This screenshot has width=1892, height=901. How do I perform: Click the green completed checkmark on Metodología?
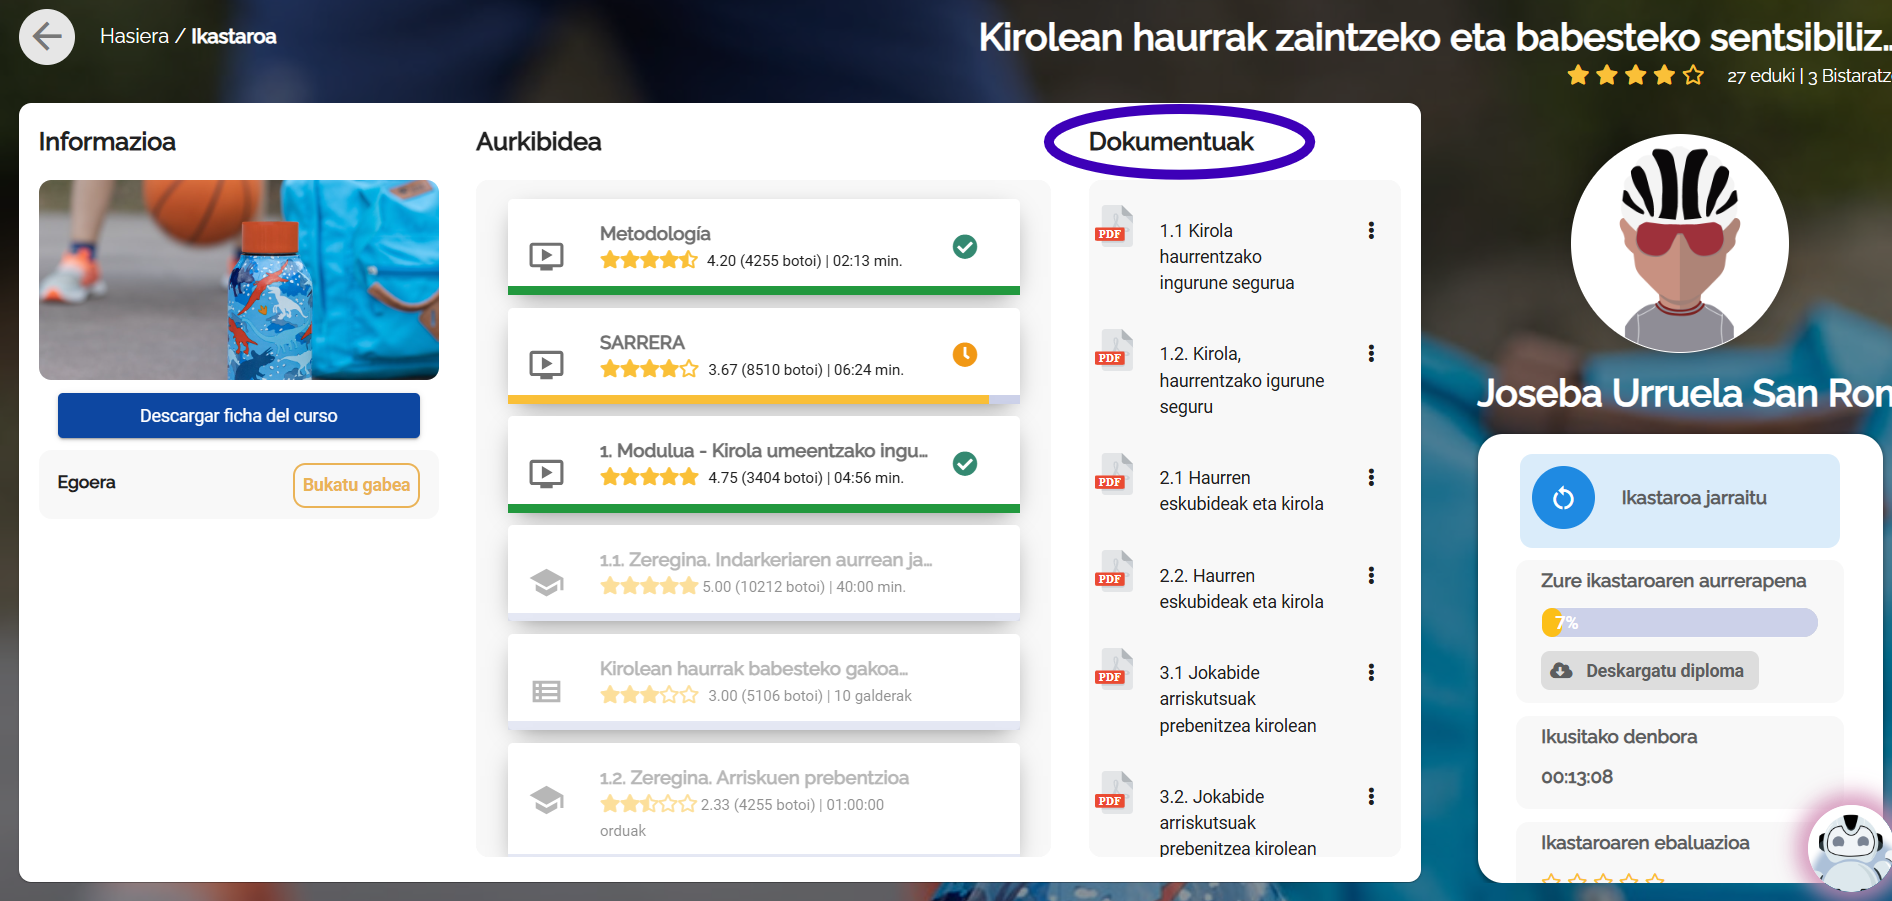tap(964, 246)
